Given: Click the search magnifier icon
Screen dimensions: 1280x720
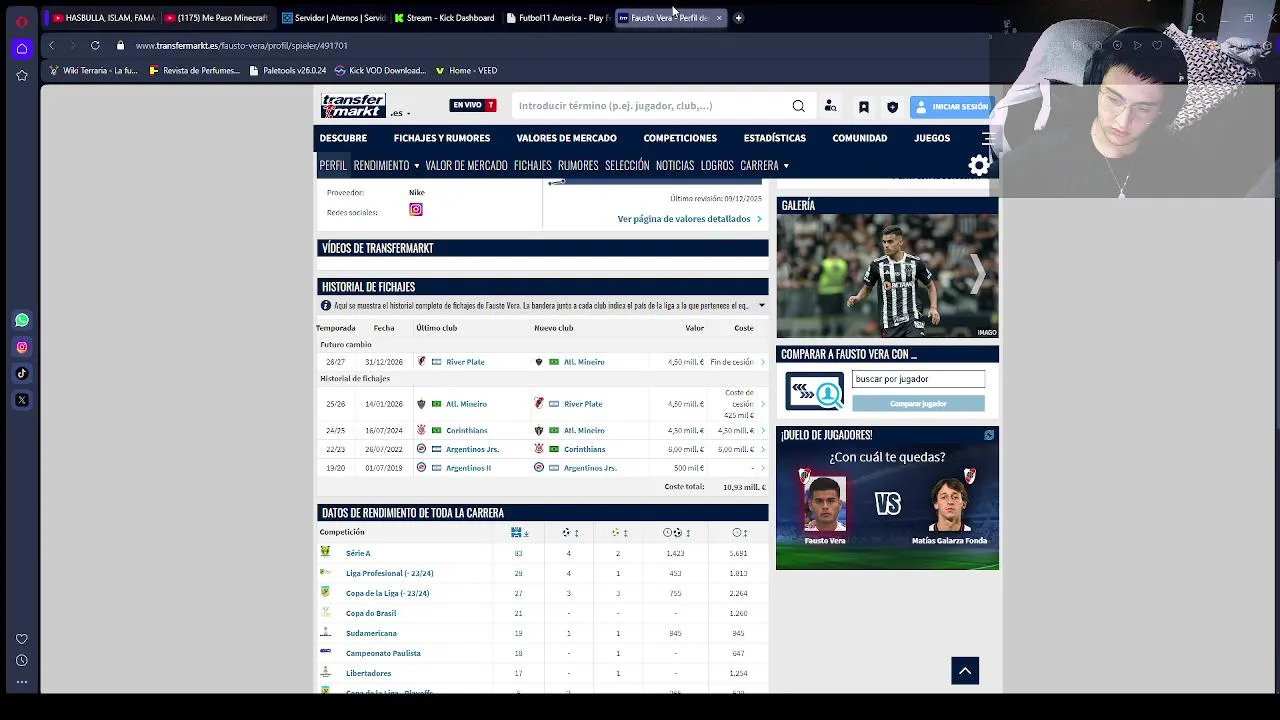Looking at the screenshot, I should [x=798, y=106].
